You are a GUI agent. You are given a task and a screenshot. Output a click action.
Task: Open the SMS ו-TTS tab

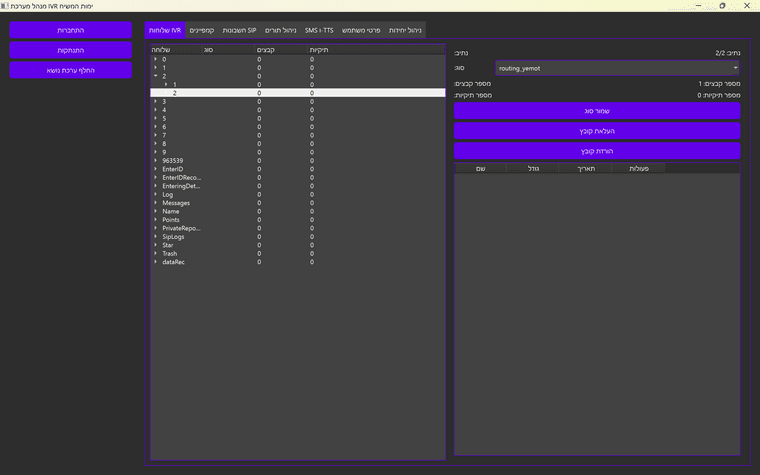[319, 30]
